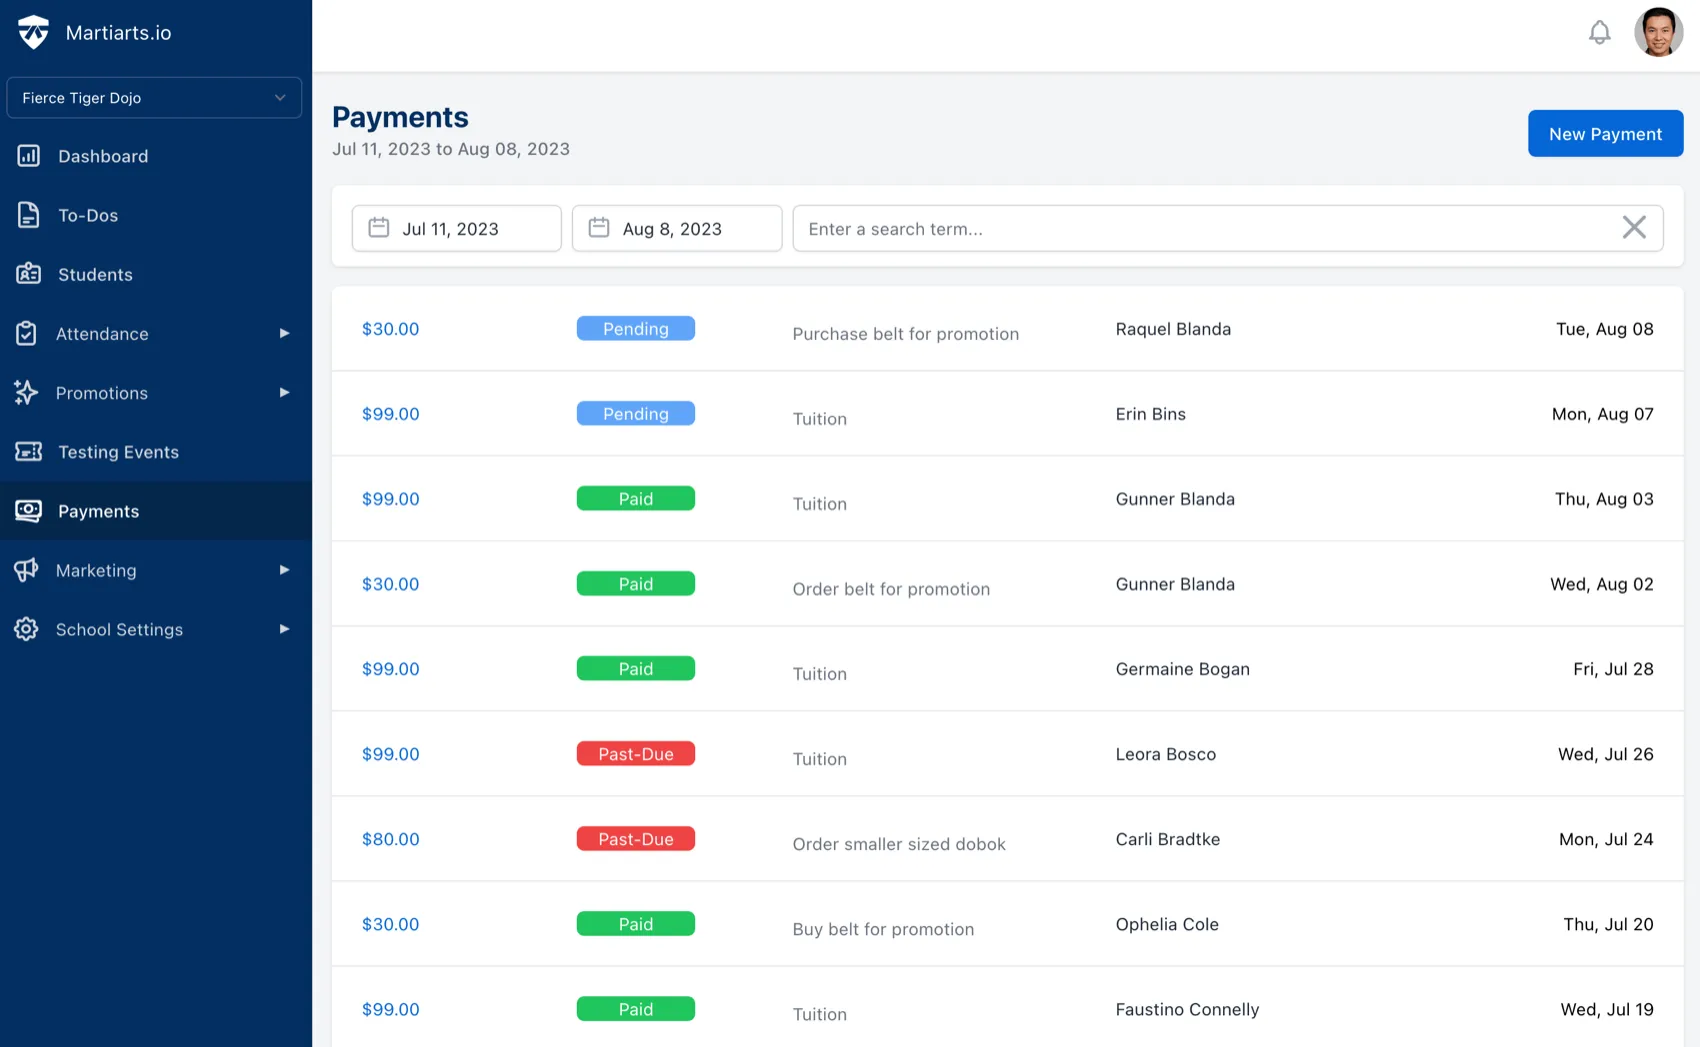
Task: Click the Marketing megaphone icon
Action: (28, 570)
